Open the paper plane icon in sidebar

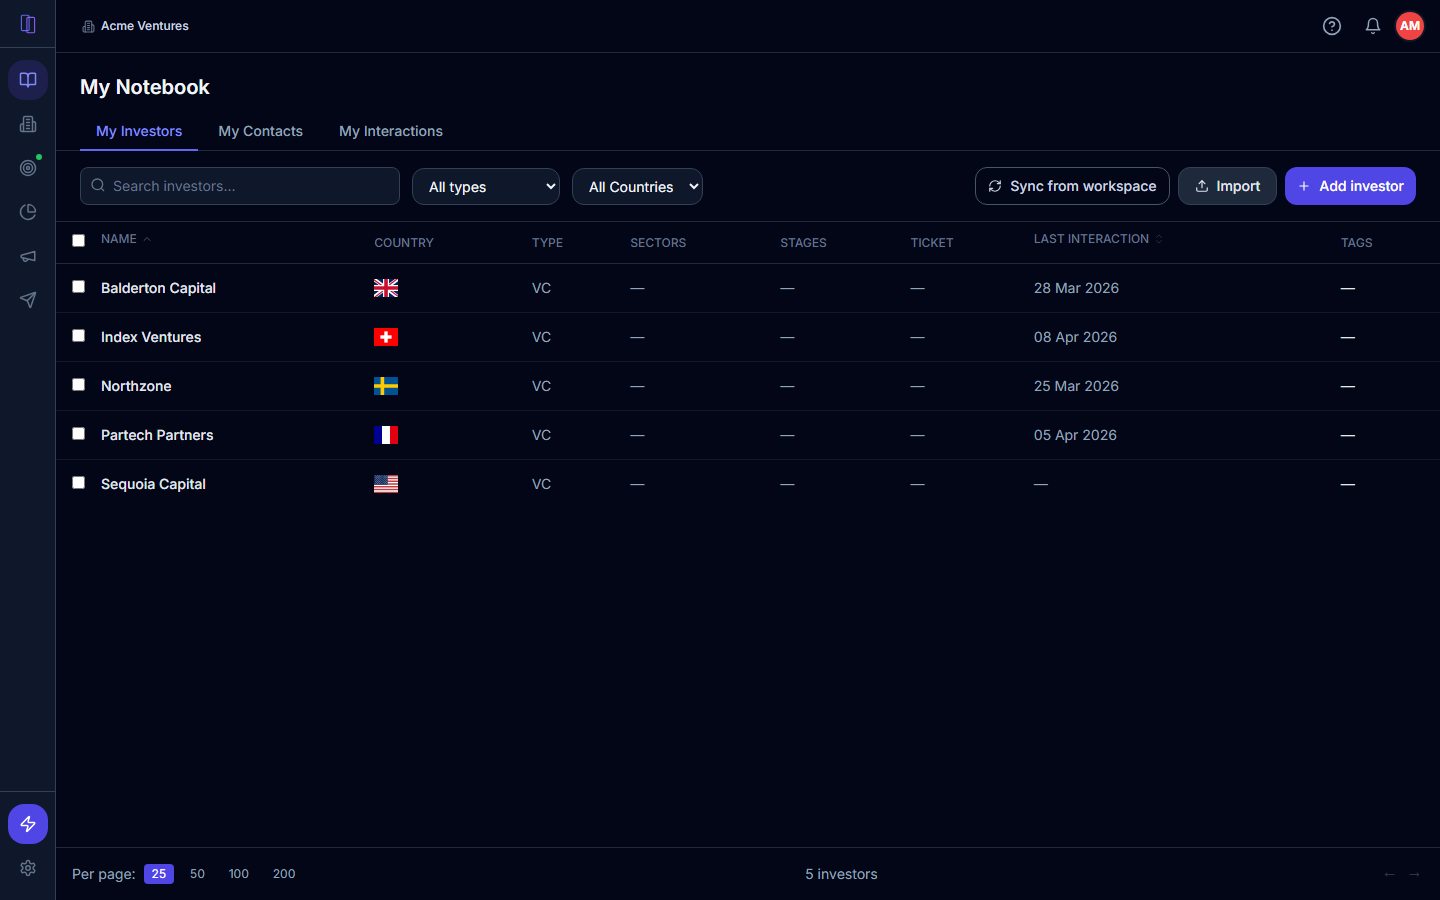(x=28, y=300)
